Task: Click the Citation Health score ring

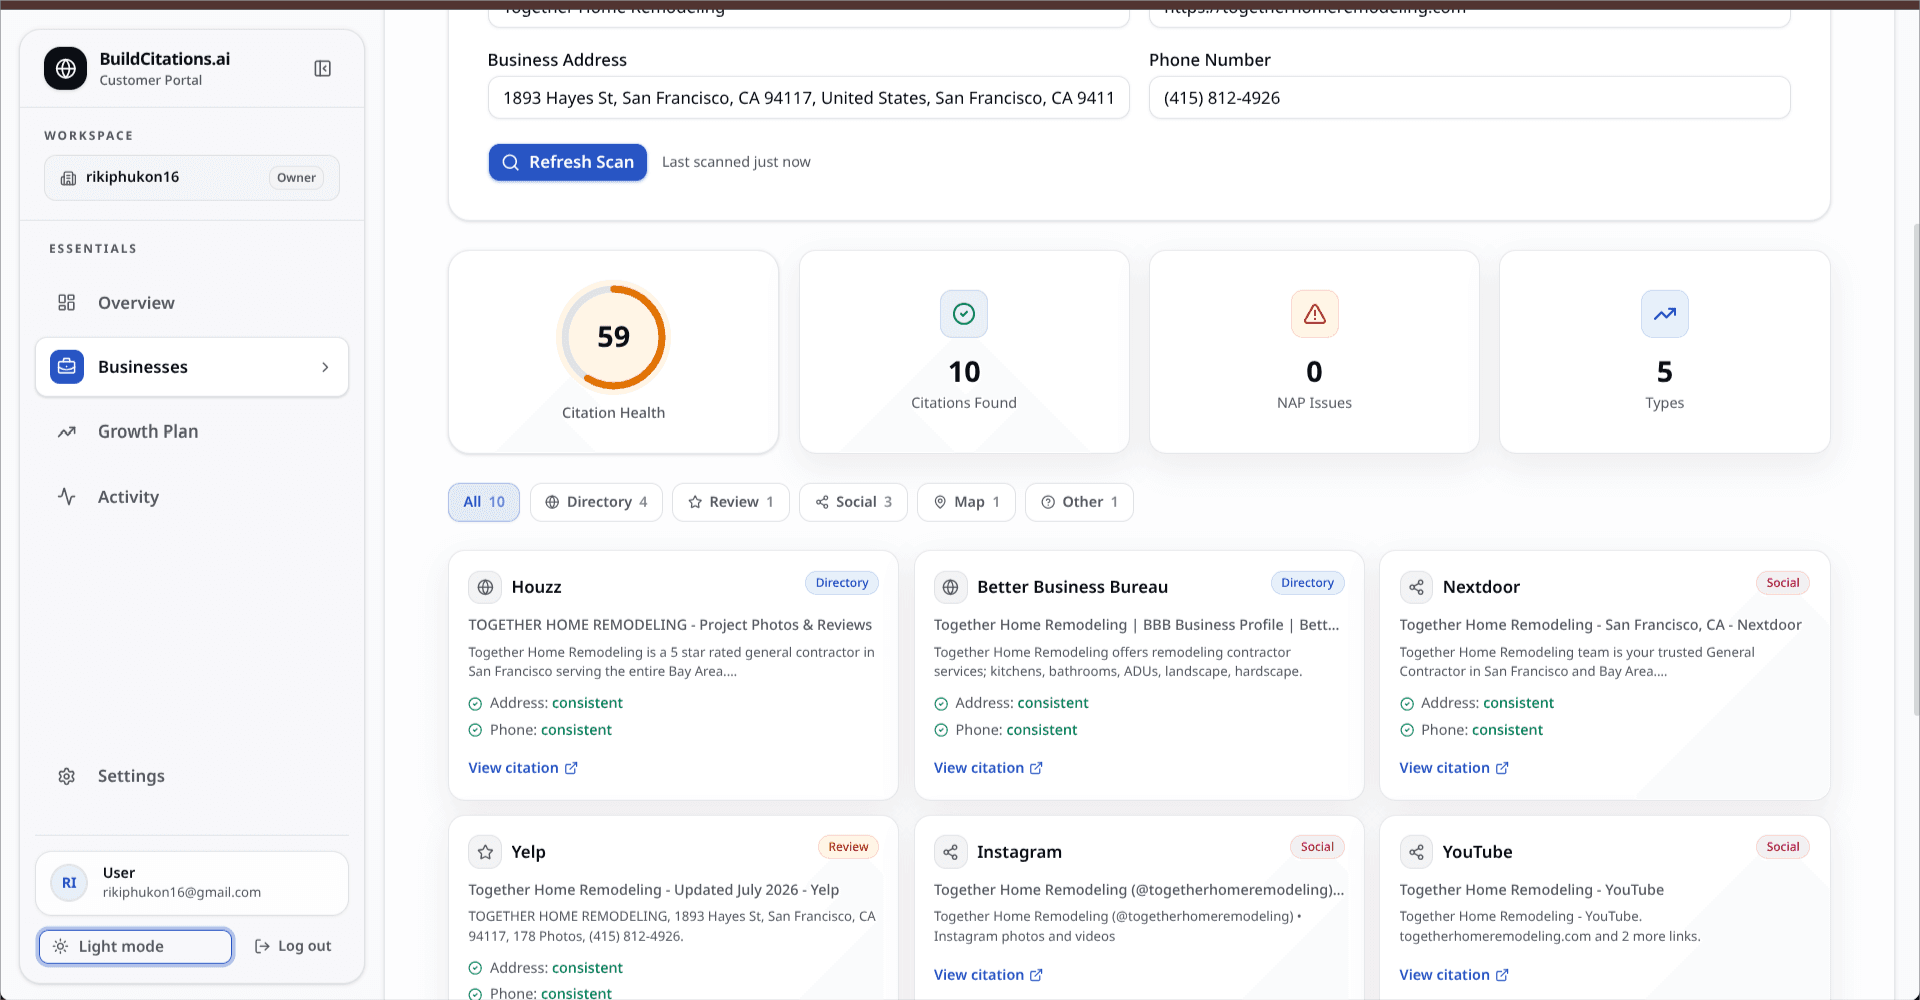Action: 613,337
